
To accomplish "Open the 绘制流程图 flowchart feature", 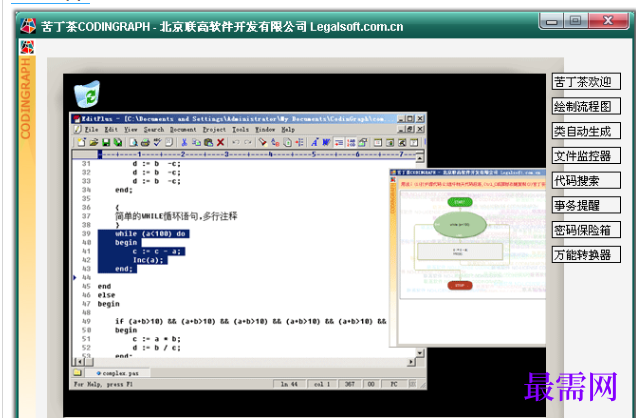I will tap(586, 106).
